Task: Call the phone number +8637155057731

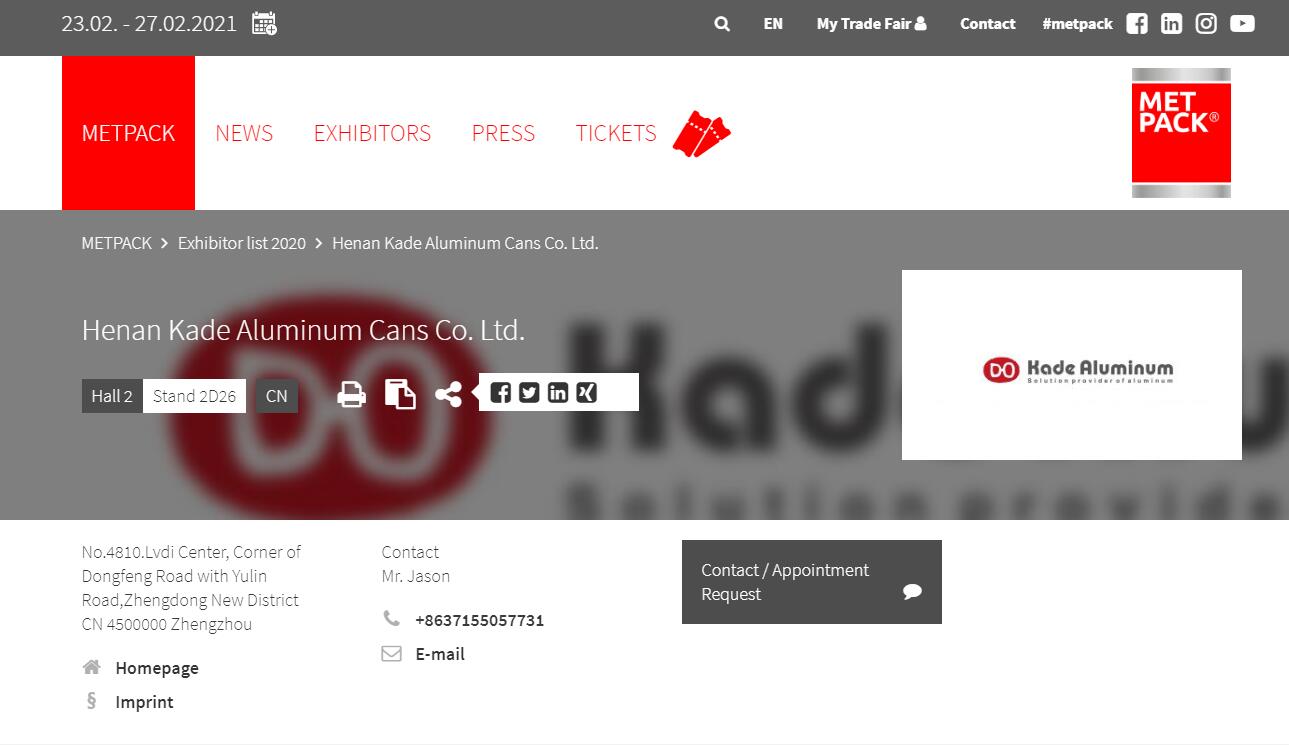Action: pos(480,620)
